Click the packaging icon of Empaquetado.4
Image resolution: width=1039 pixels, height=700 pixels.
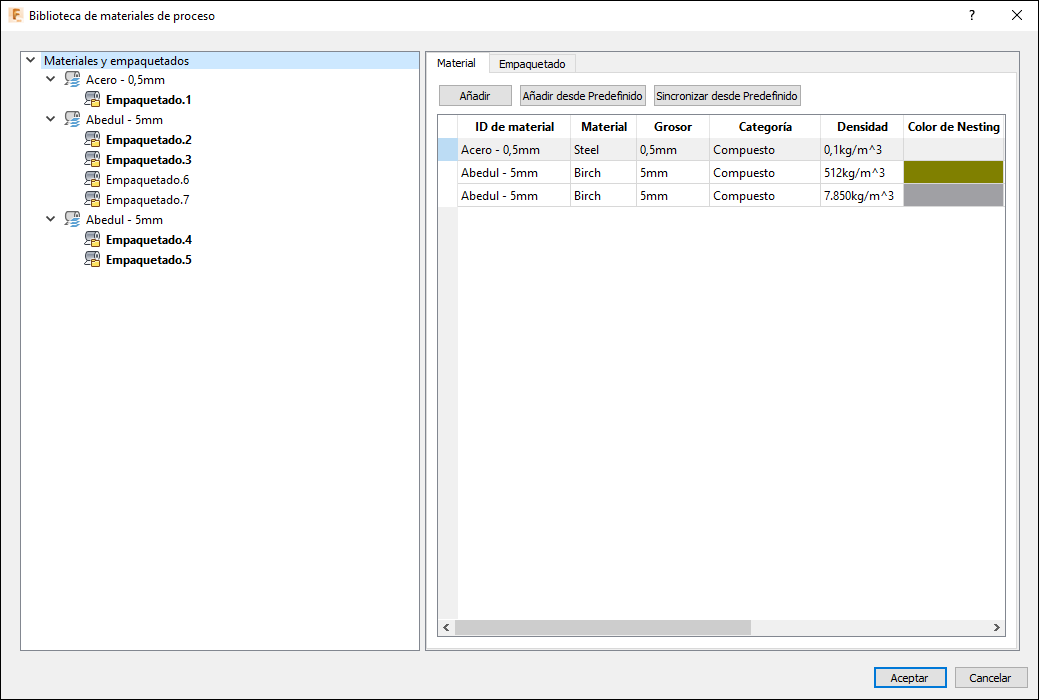(x=92, y=240)
